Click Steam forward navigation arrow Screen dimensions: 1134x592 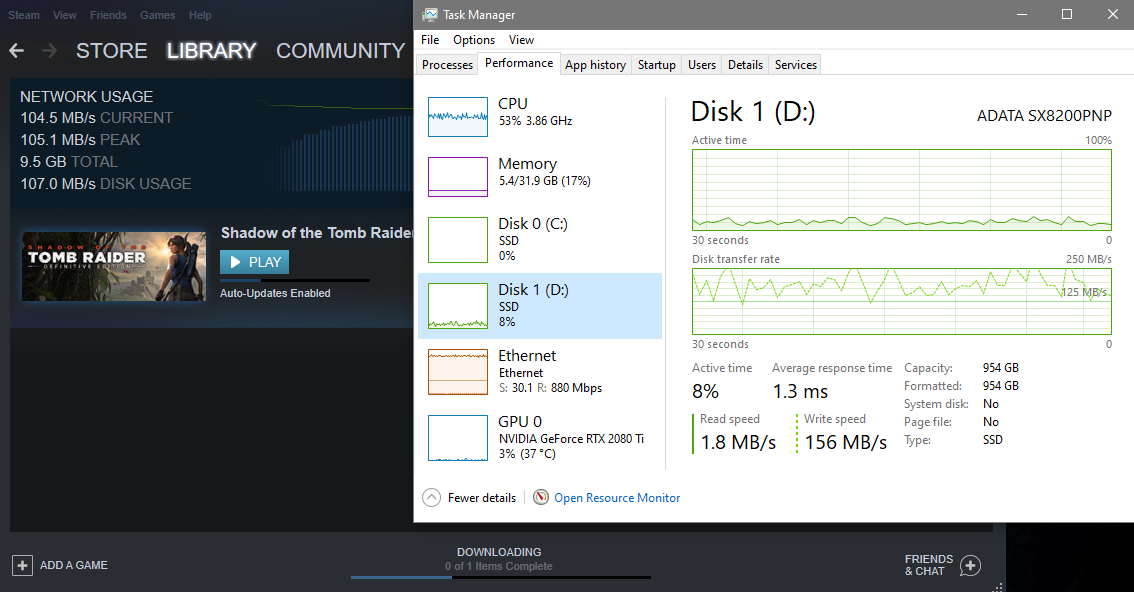click(x=49, y=50)
